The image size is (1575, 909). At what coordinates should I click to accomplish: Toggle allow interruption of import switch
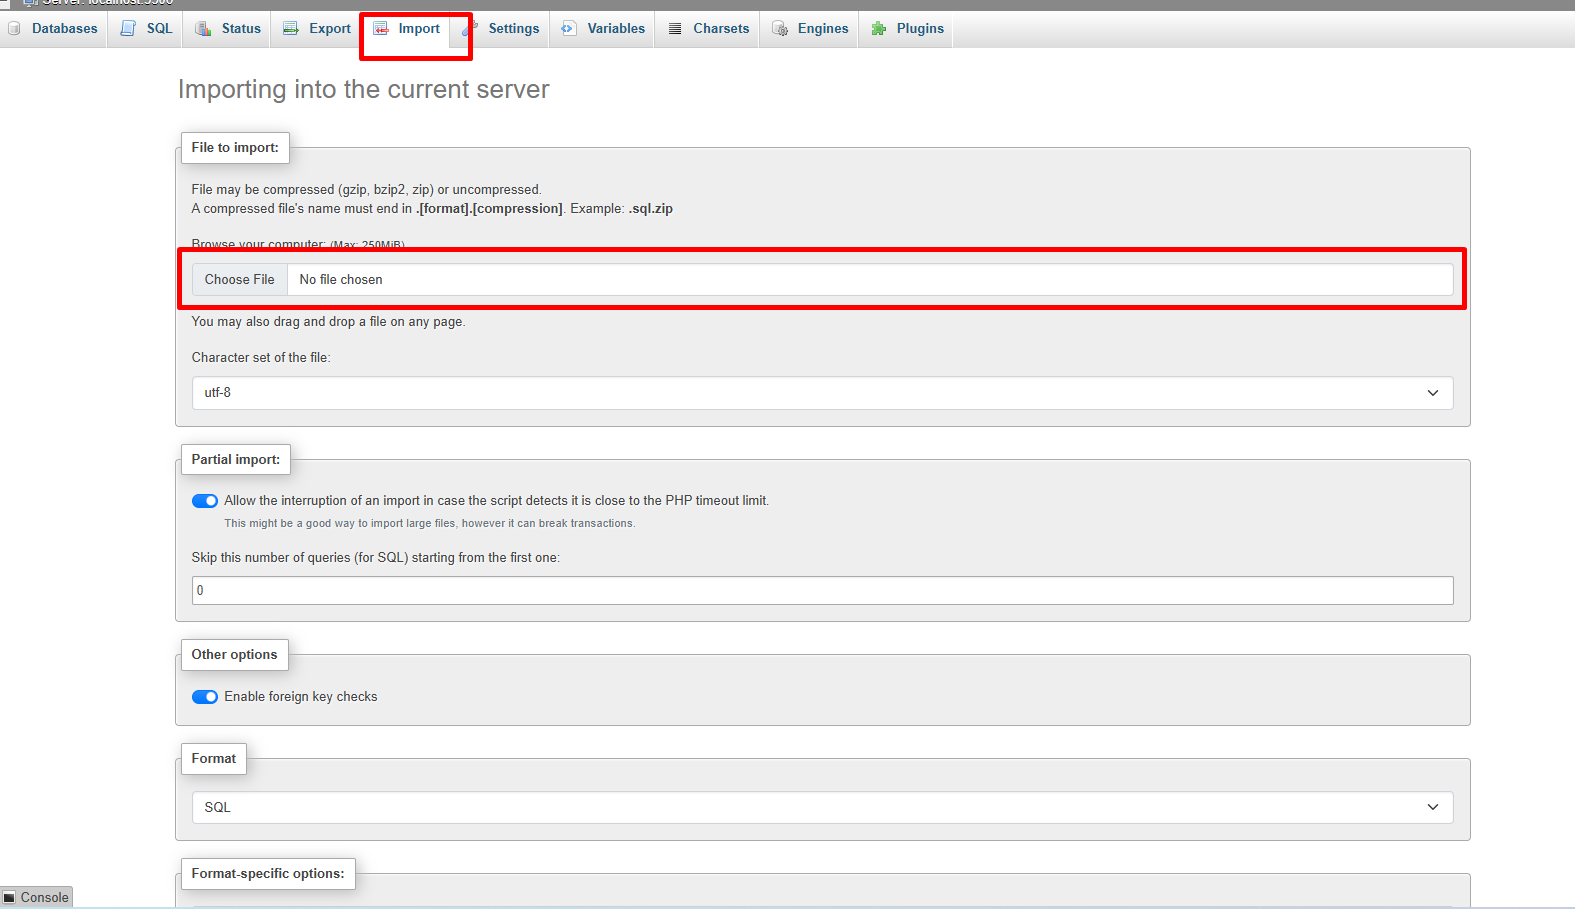[x=205, y=501]
